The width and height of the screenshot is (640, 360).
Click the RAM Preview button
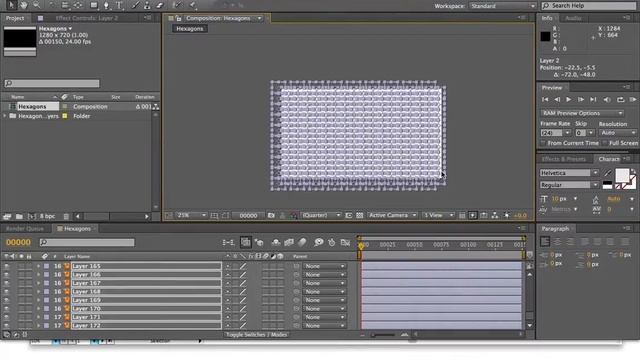(x=633, y=100)
